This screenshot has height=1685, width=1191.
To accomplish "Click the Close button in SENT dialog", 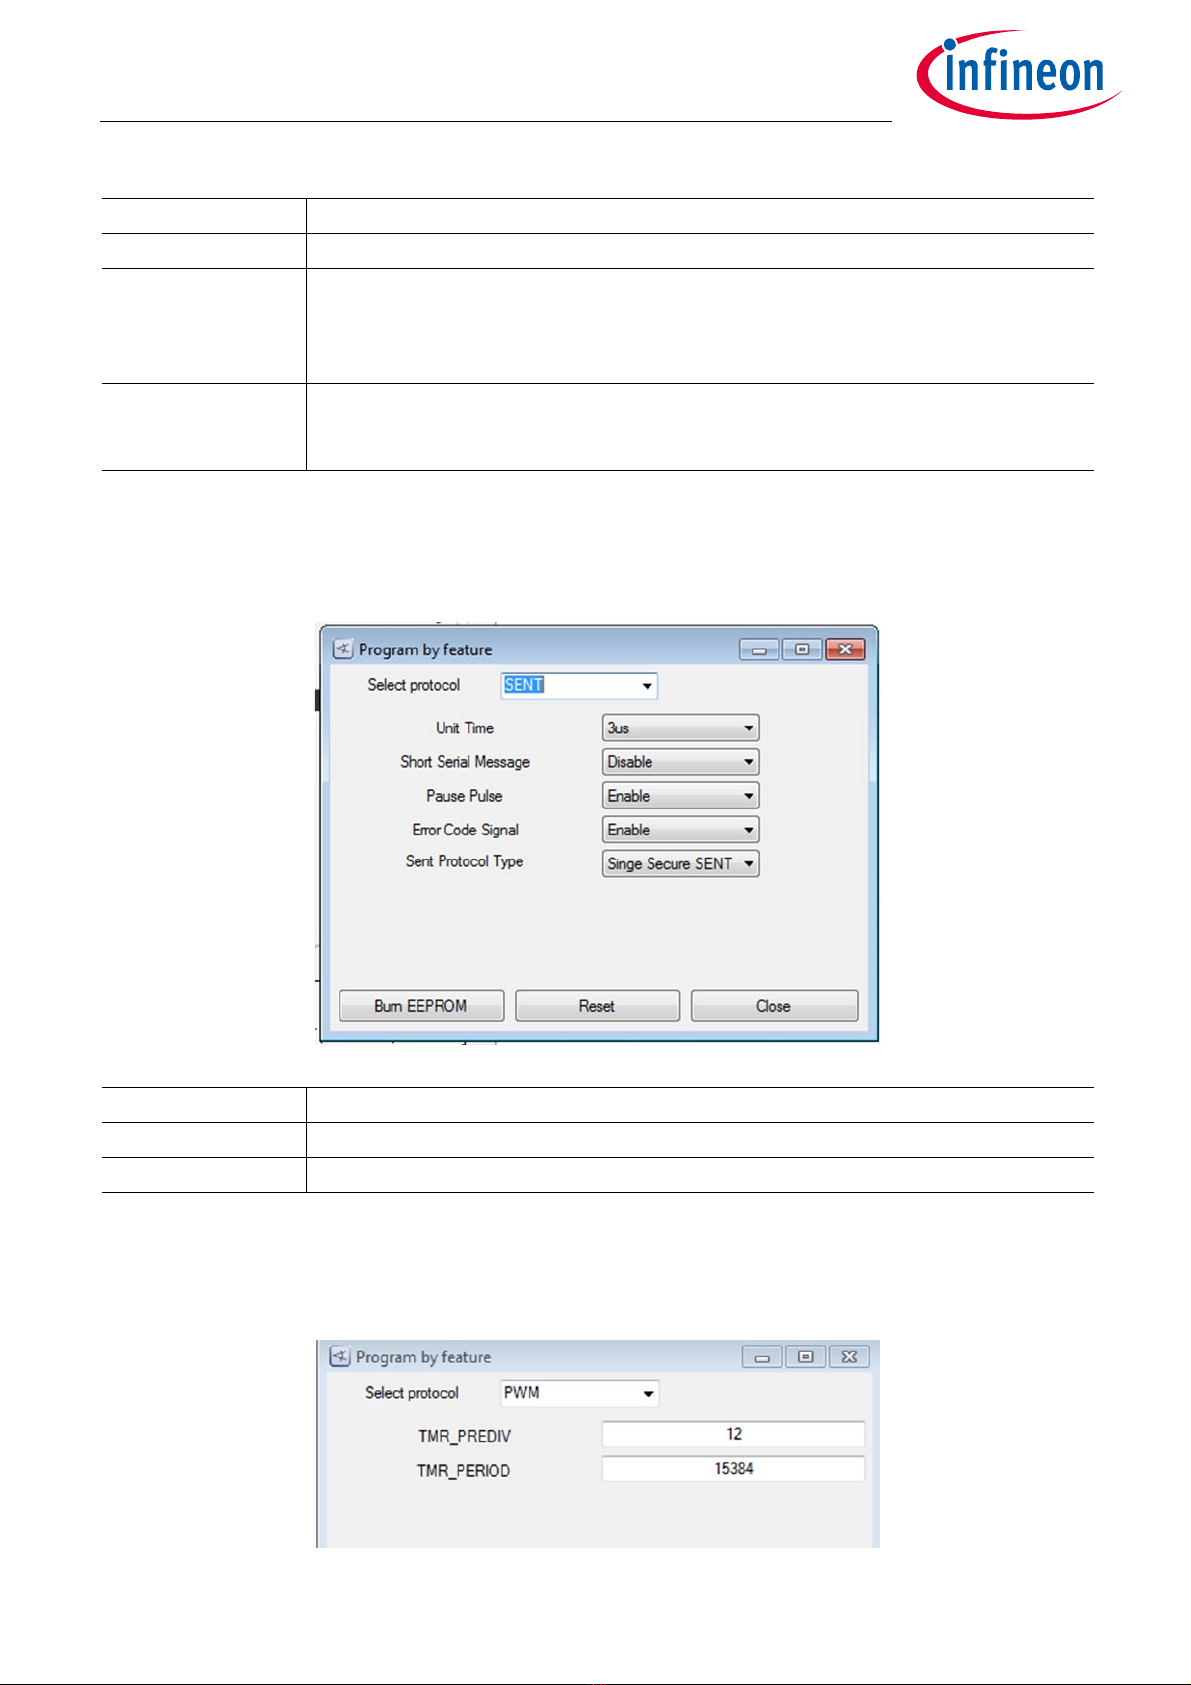I will click(x=774, y=1006).
